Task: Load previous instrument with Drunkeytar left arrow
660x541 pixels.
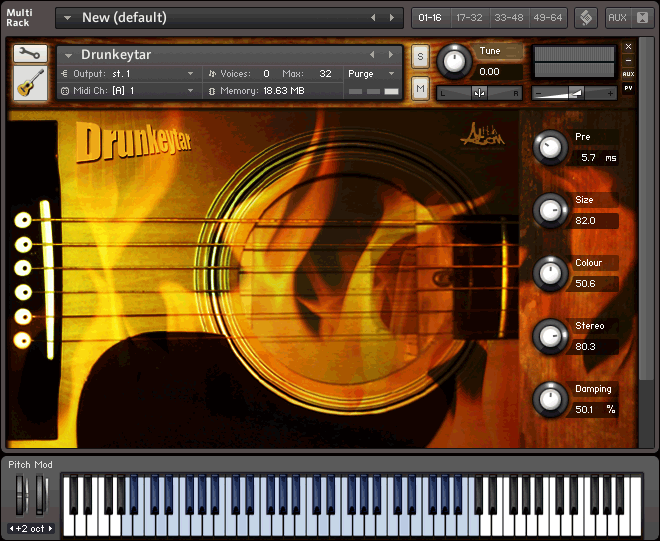Action: 372,55
